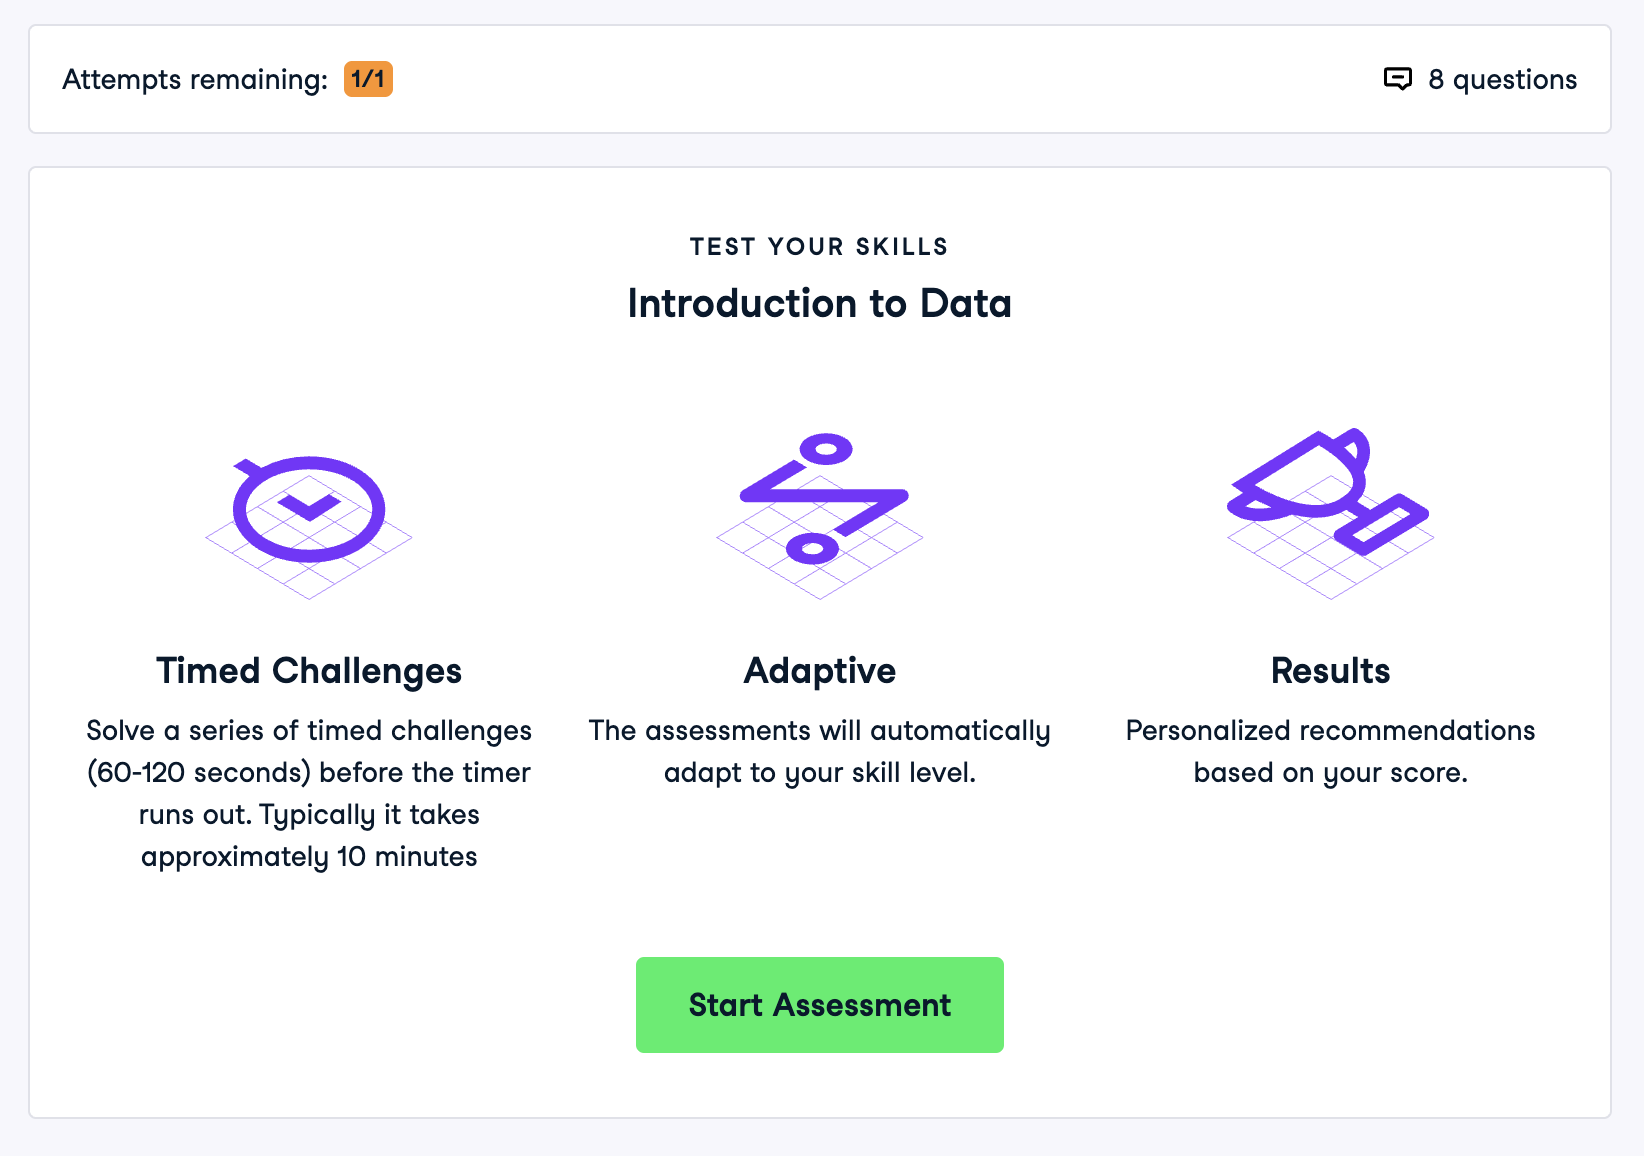Click the questions speech bubble icon

[1397, 79]
